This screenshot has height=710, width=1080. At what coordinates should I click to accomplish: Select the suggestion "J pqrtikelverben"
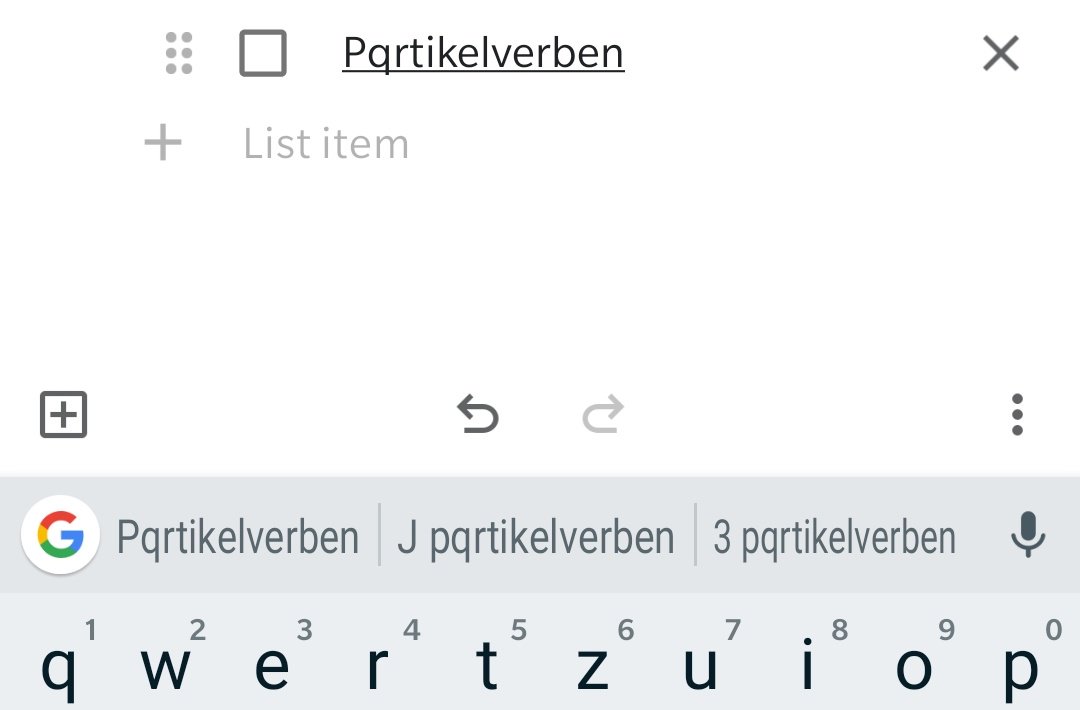(x=536, y=537)
